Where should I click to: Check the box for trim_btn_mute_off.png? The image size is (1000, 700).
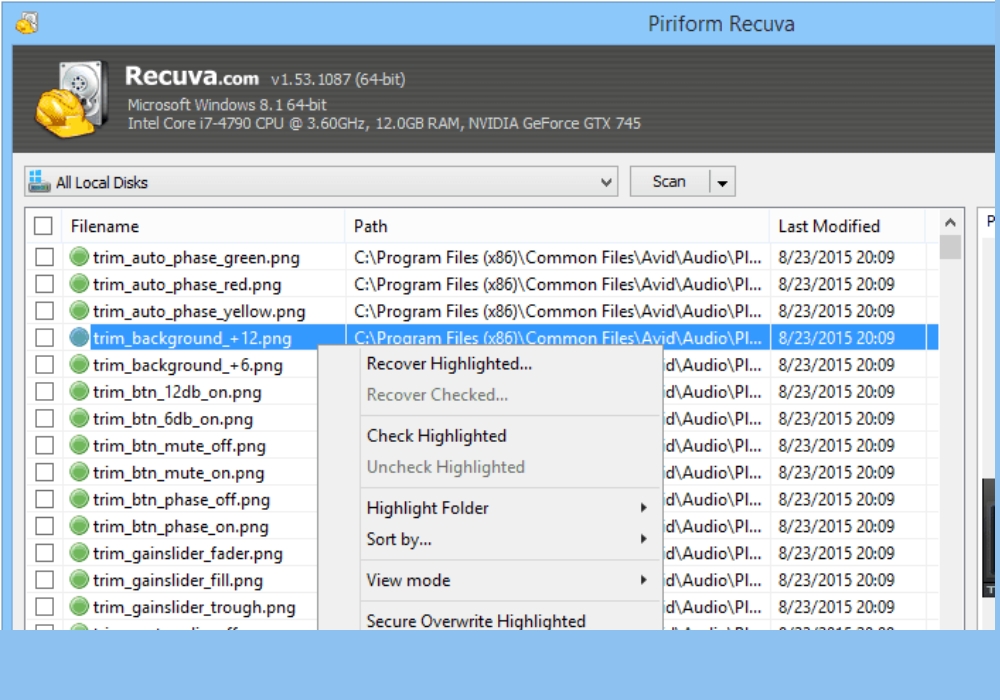click(45, 445)
